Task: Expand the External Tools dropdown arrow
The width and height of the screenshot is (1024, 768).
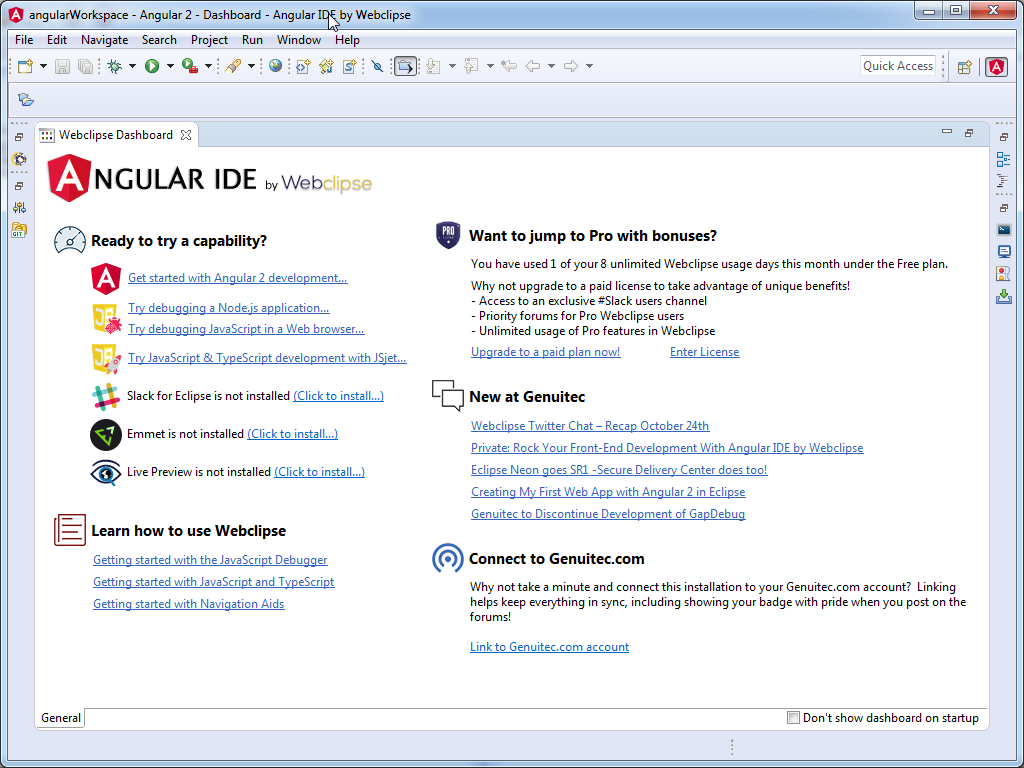Action: click(208, 66)
